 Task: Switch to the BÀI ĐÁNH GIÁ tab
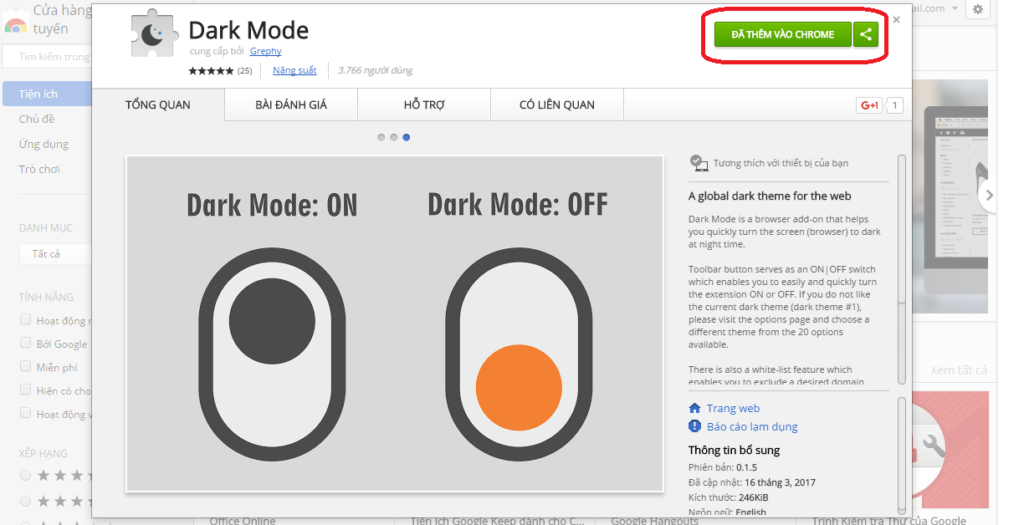point(291,104)
